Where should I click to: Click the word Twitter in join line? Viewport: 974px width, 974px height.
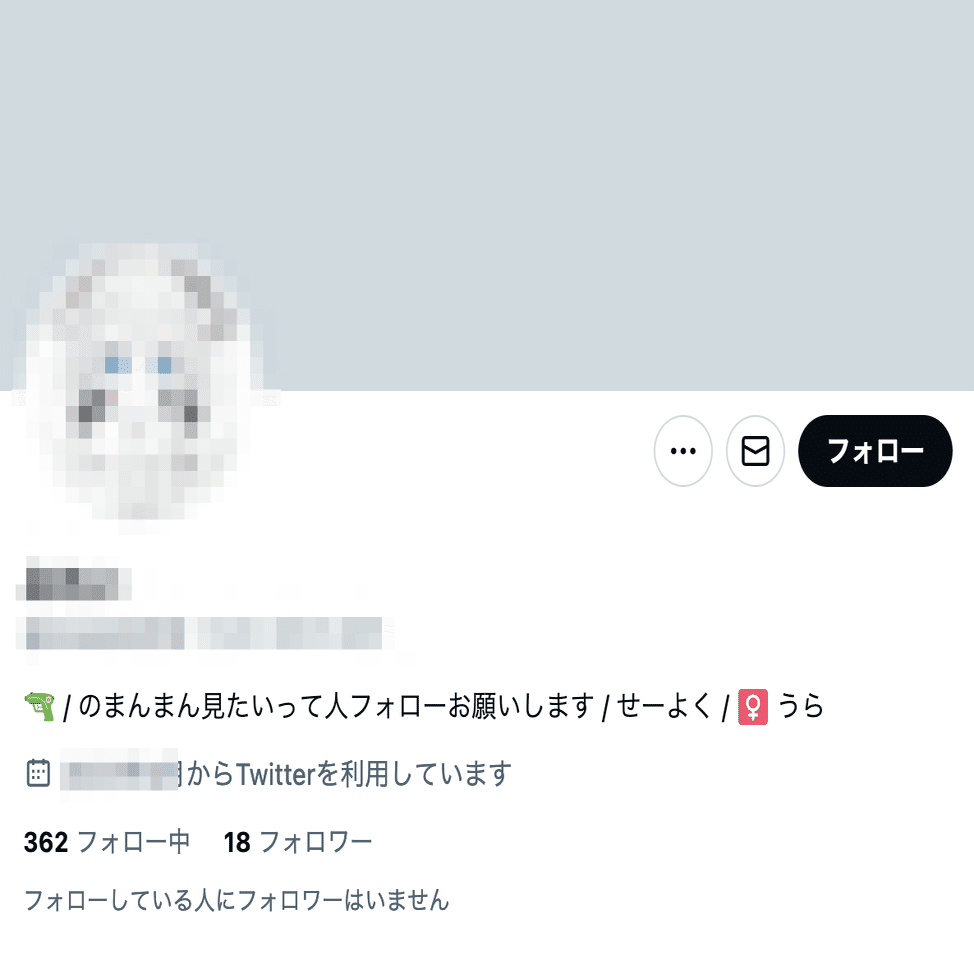pyautogui.click(x=276, y=774)
